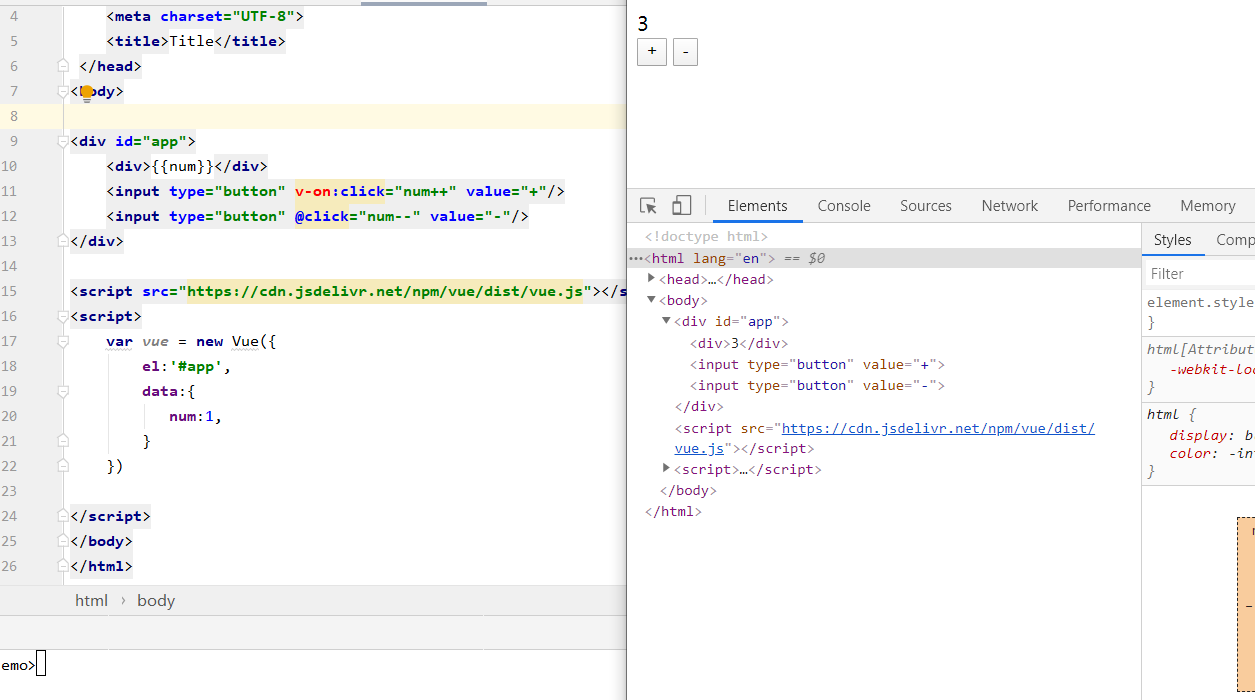
Task: Collapse the body node in the DOM tree
Action: (652, 300)
